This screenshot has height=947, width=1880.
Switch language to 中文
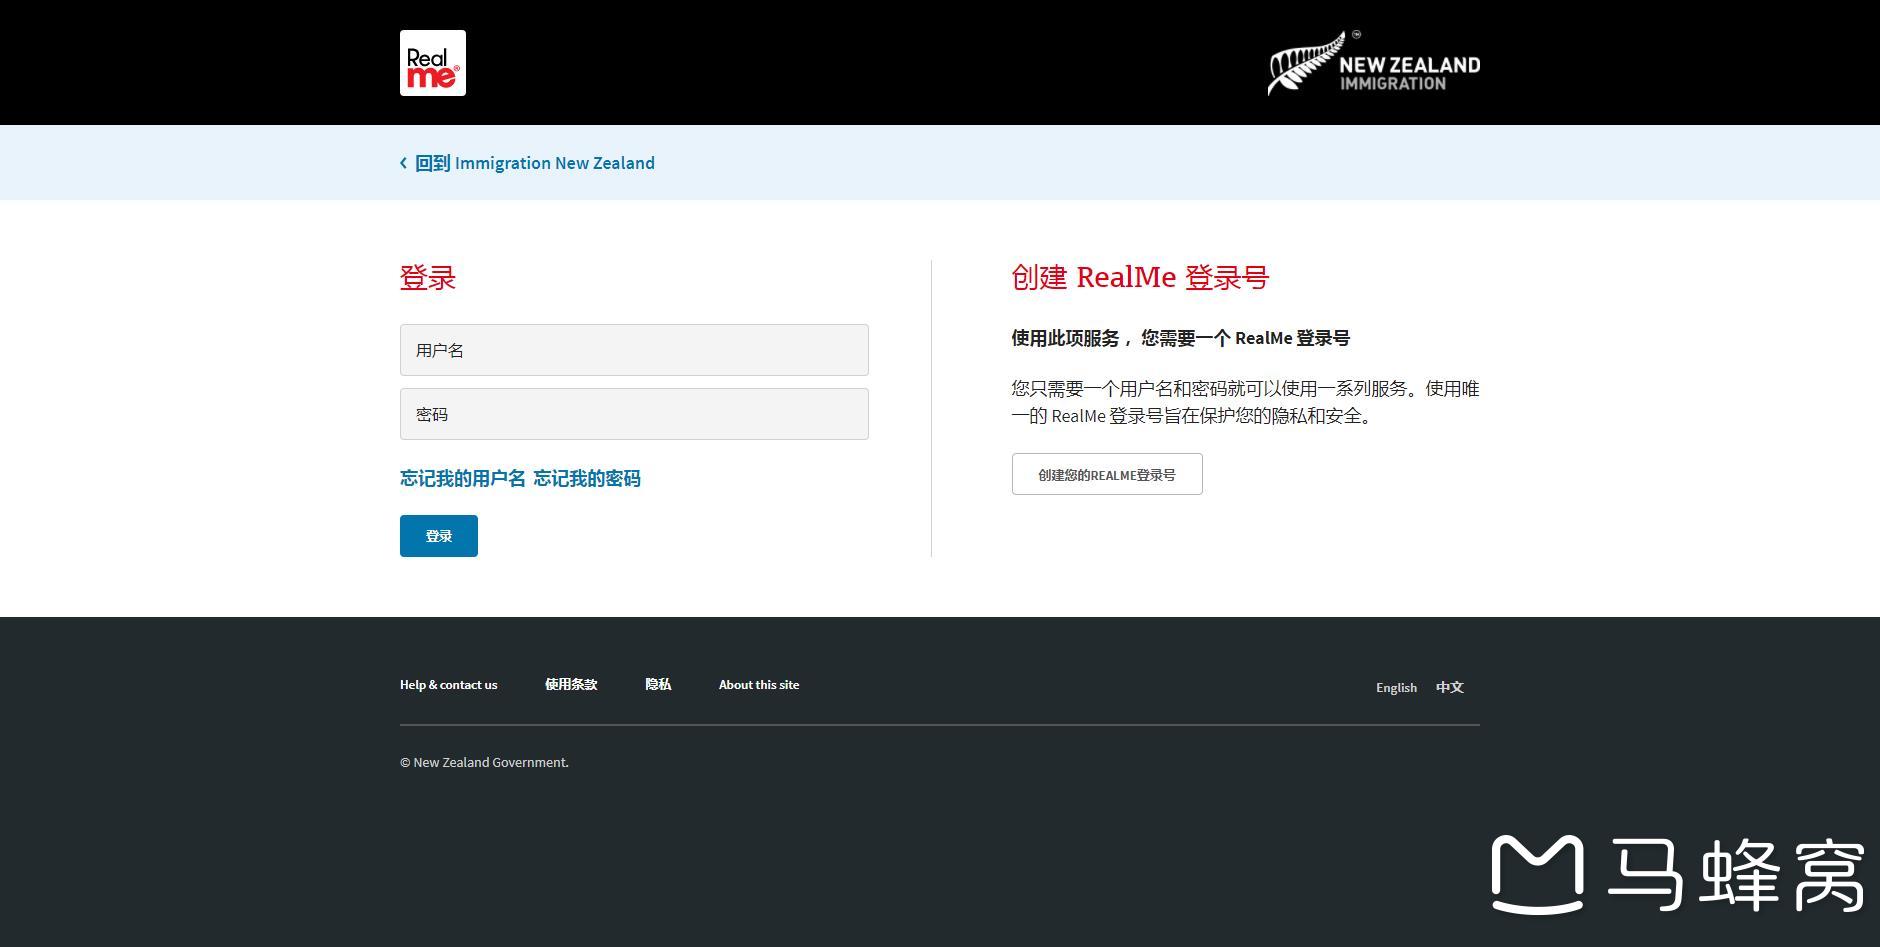click(x=1449, y=688)
